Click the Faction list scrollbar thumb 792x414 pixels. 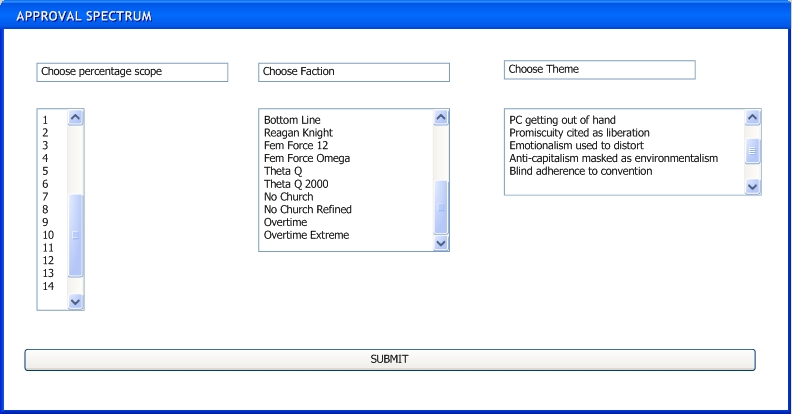tap(440, 207)
